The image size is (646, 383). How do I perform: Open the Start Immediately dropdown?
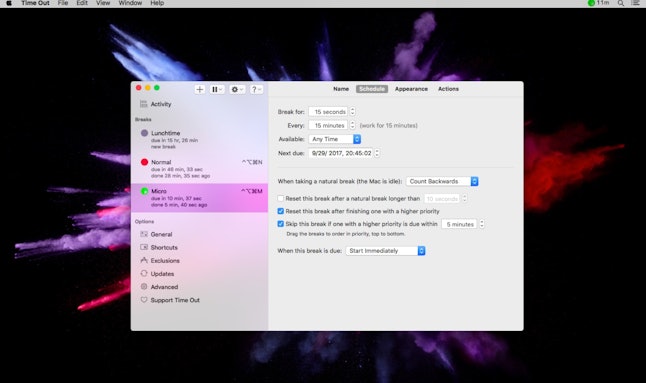pos(386,251)
